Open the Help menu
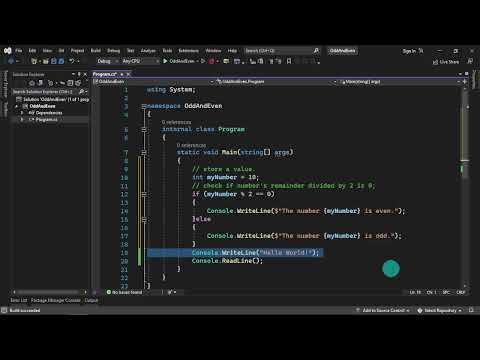Screen dimensions: 480x360 click(x=232, y=51)
